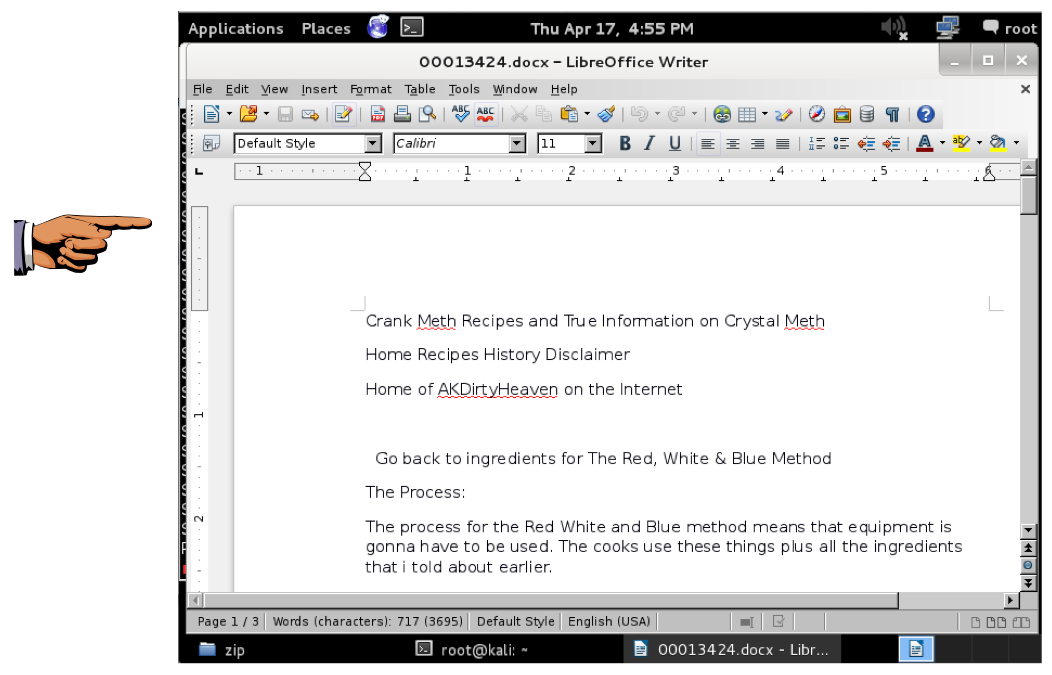Open Page Preview magnifier icon
1052x675 pixels.
tap(427, 114)
